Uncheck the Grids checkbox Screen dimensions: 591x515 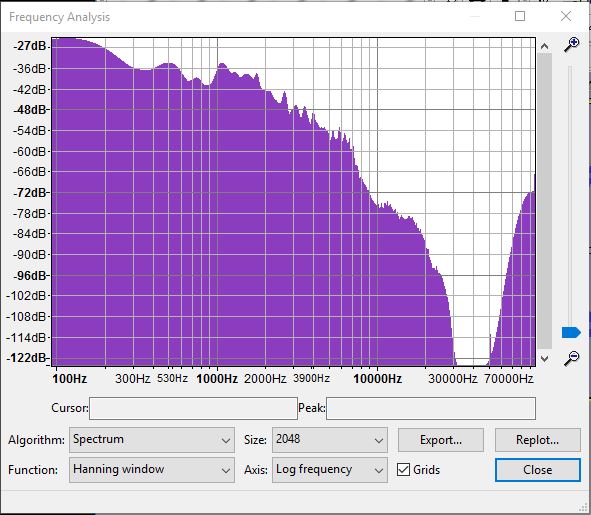click(403, 469)
